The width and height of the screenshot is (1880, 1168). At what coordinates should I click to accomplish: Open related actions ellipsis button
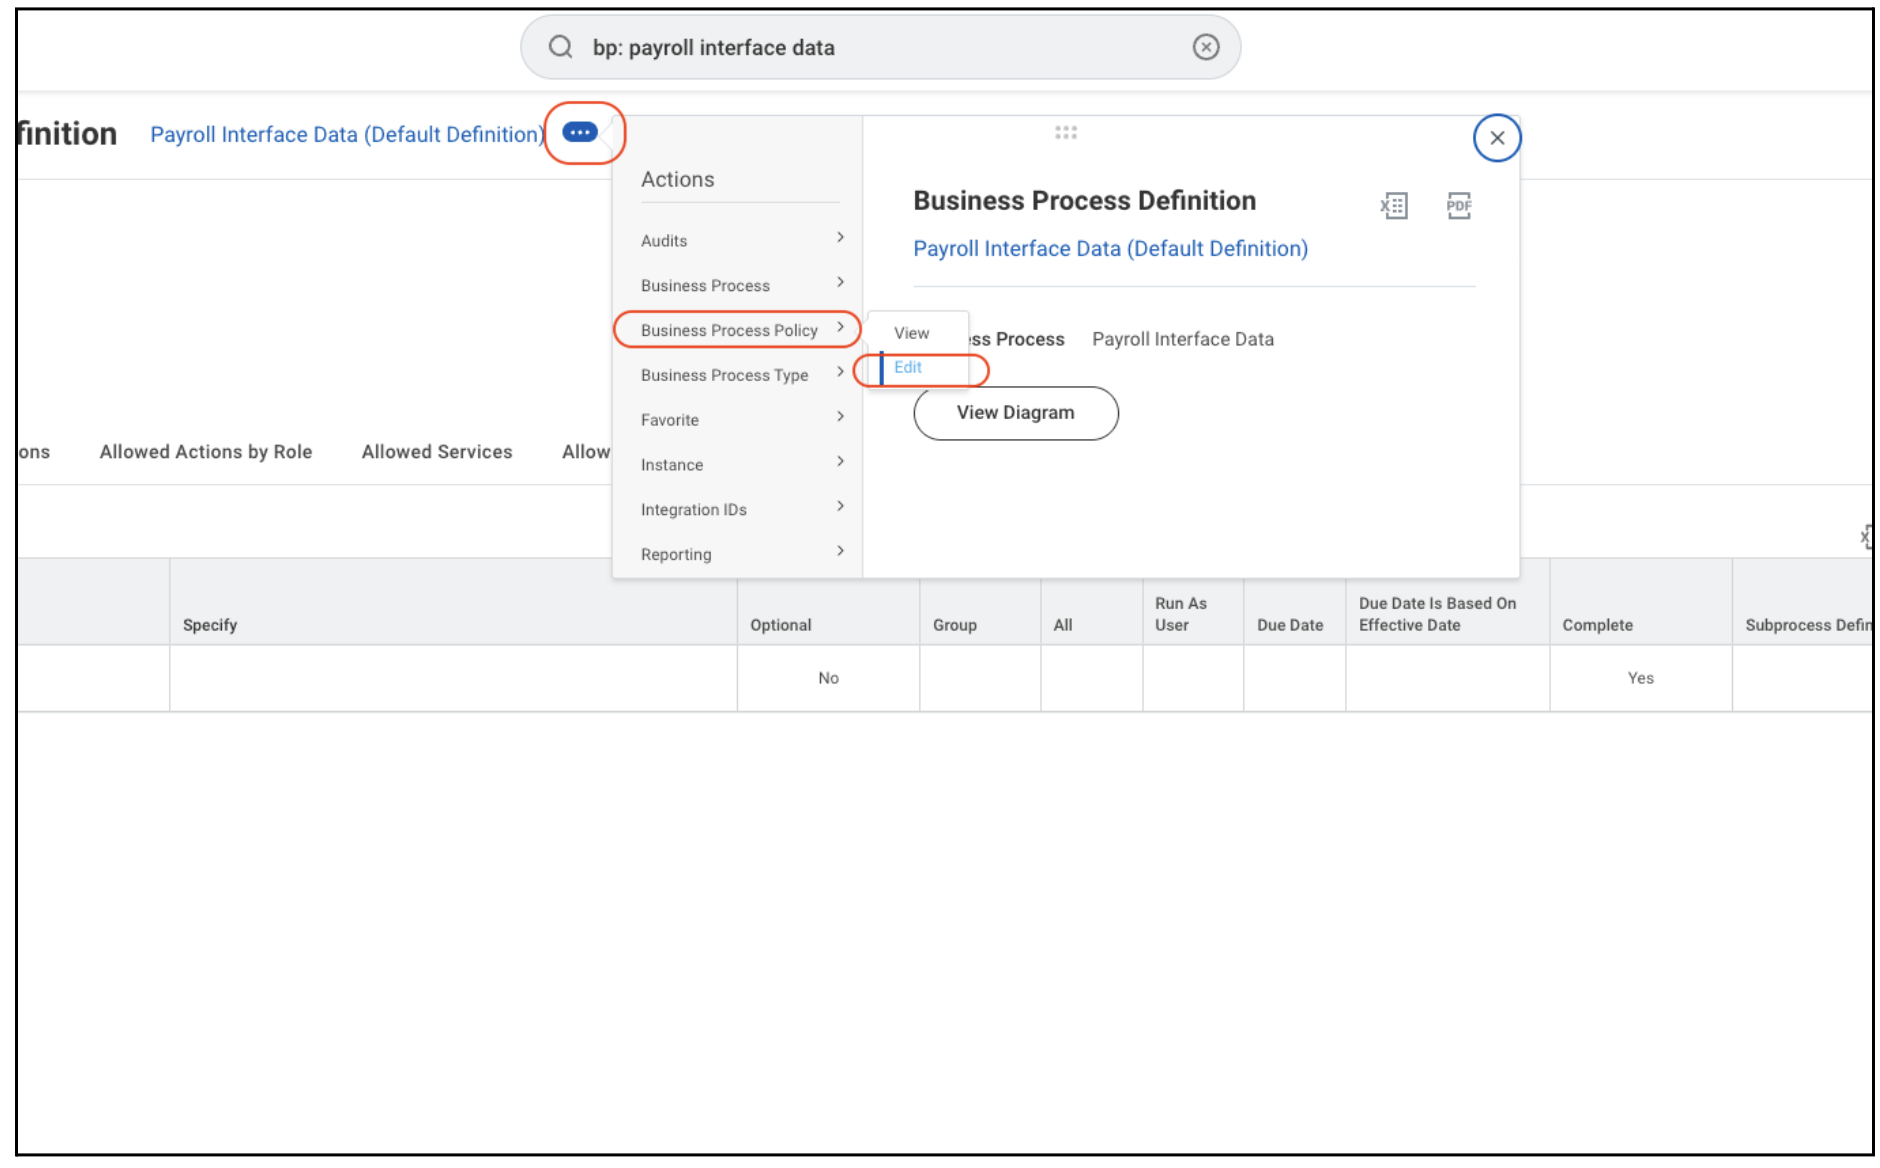pos(580,132)
